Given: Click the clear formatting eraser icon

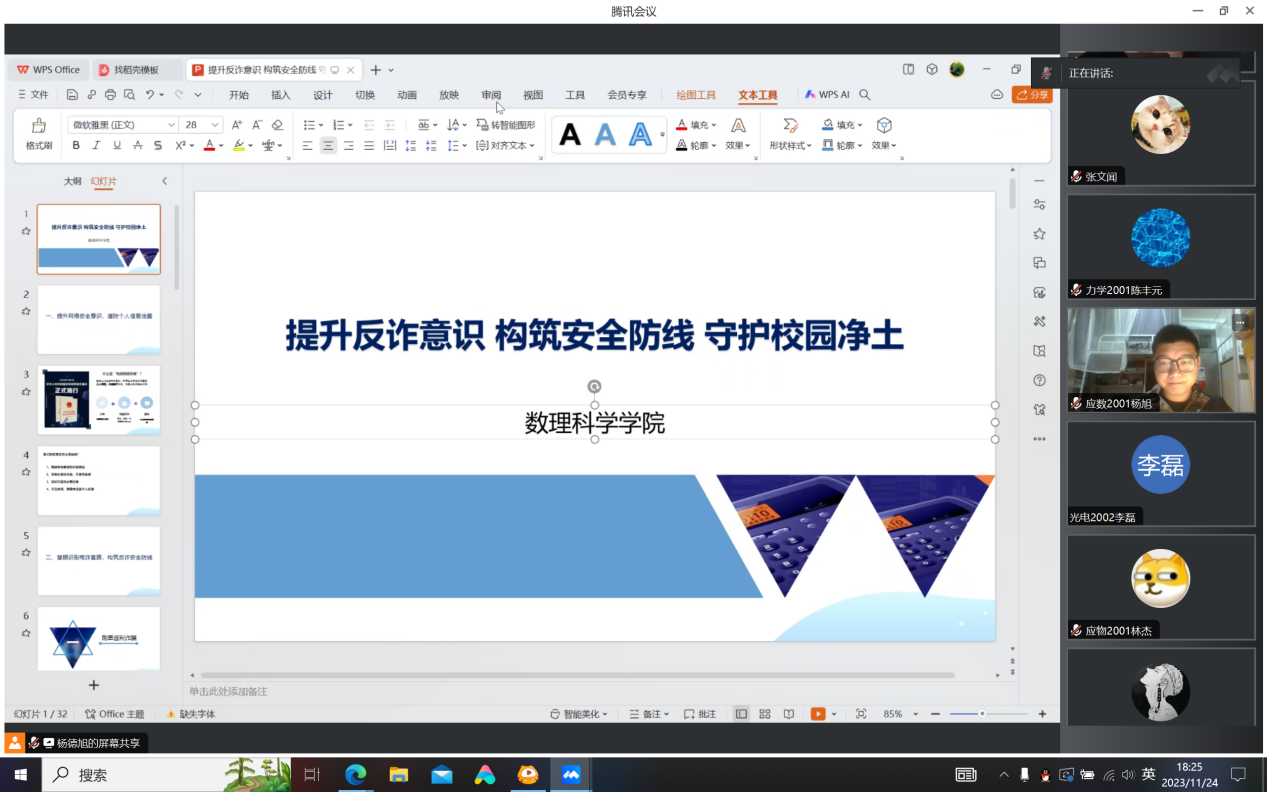Looking at the screenshot, I should [x=277, y=125].
